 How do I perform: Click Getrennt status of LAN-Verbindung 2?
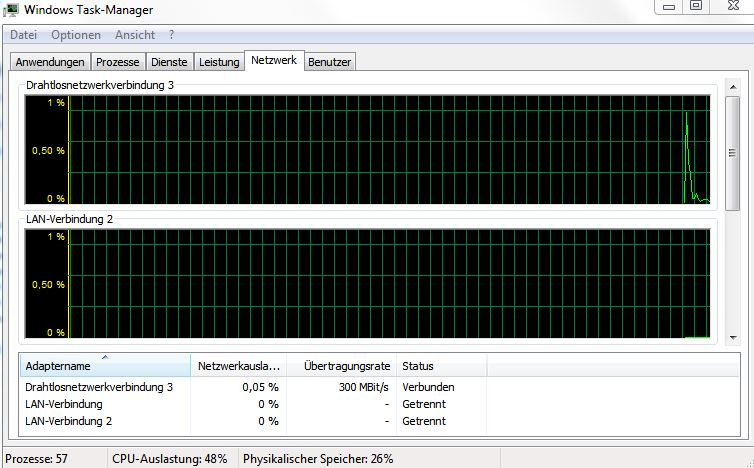(424, 421)
